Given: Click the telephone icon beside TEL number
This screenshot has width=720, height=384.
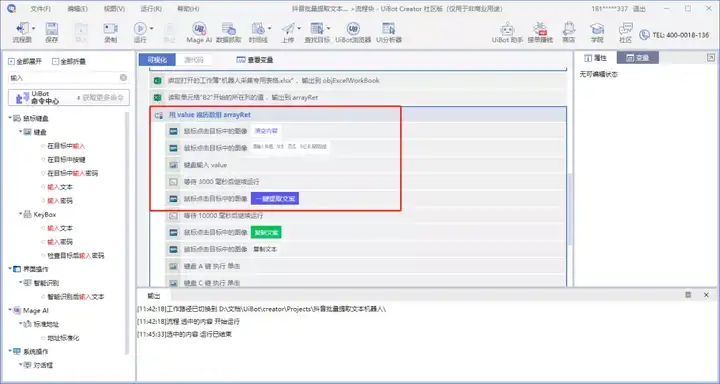Looking at the screenshot, I should [x=644, y=35].
